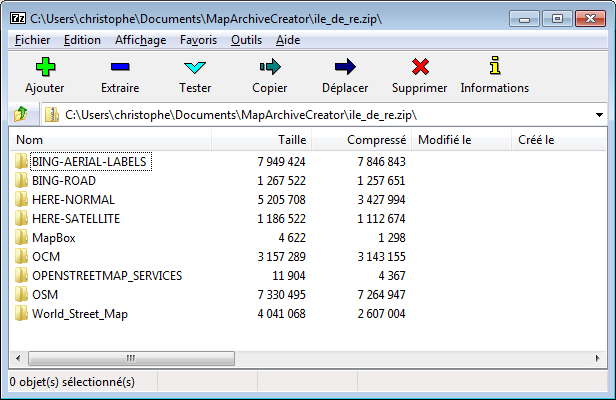
Task: Click size value 11 904
Action: click(289, 276)
